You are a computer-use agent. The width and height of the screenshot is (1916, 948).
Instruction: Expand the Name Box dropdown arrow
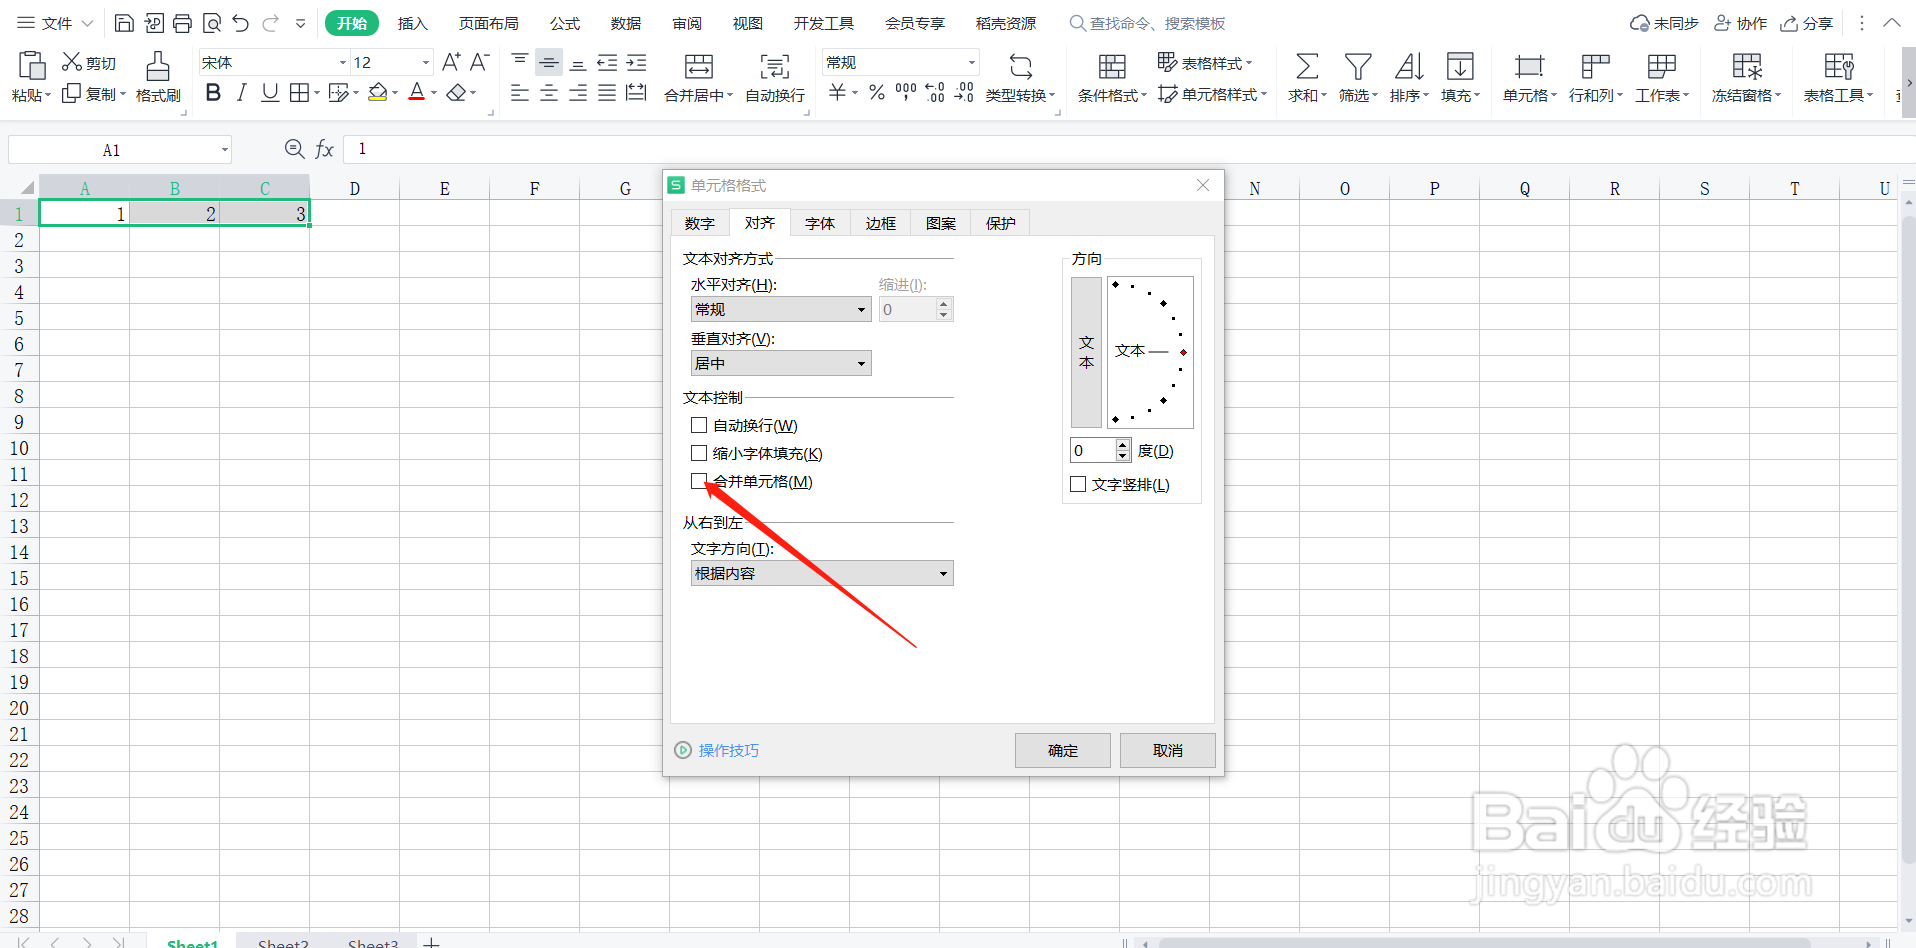click(x=224, y=150)
